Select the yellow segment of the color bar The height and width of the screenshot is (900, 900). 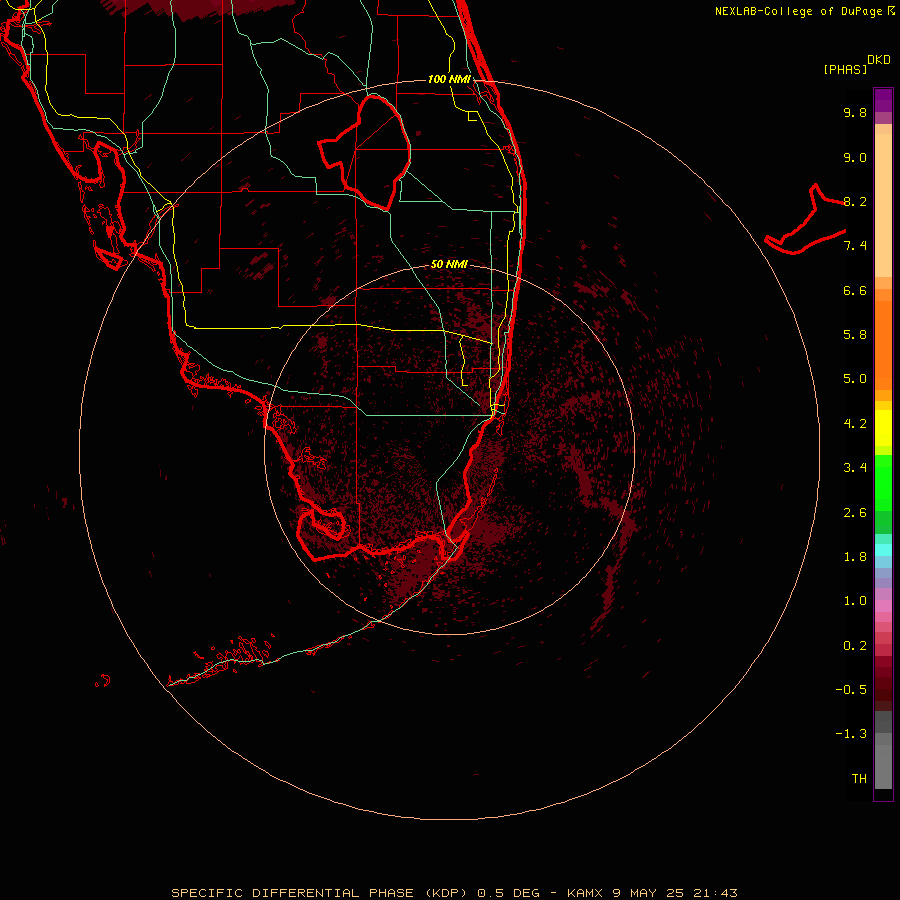point(883,428)
